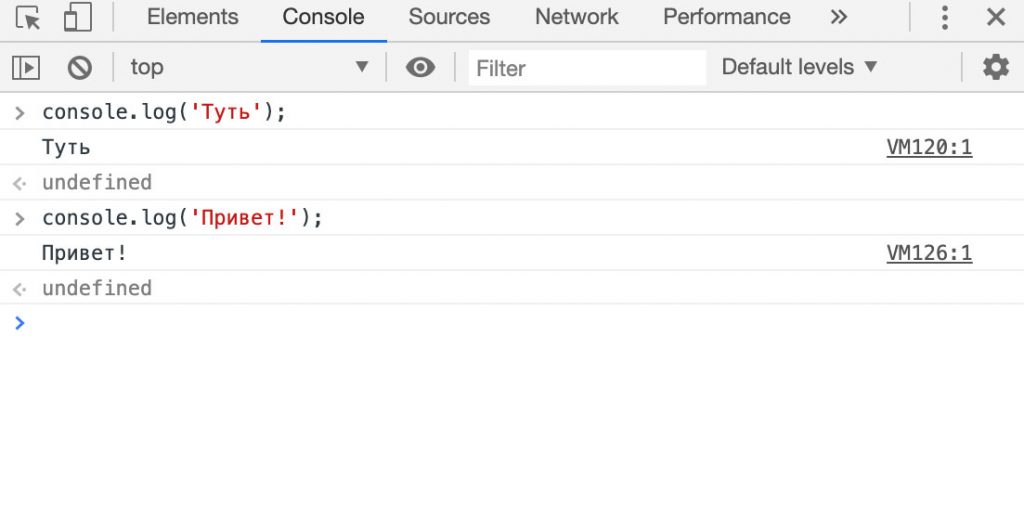Click the empty console prompt line

click(500, 323)
